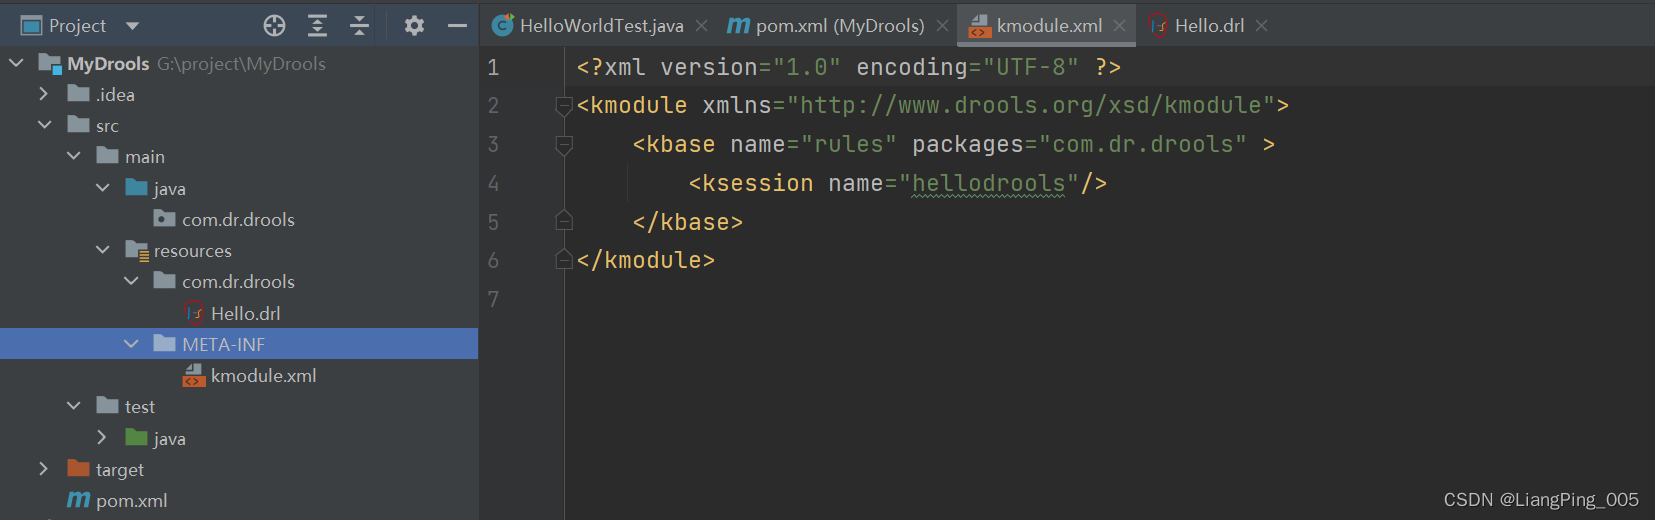Select the resources folder
This screenshot has height=520, width=1655.
pyautogui.click(x=193, y=251)
